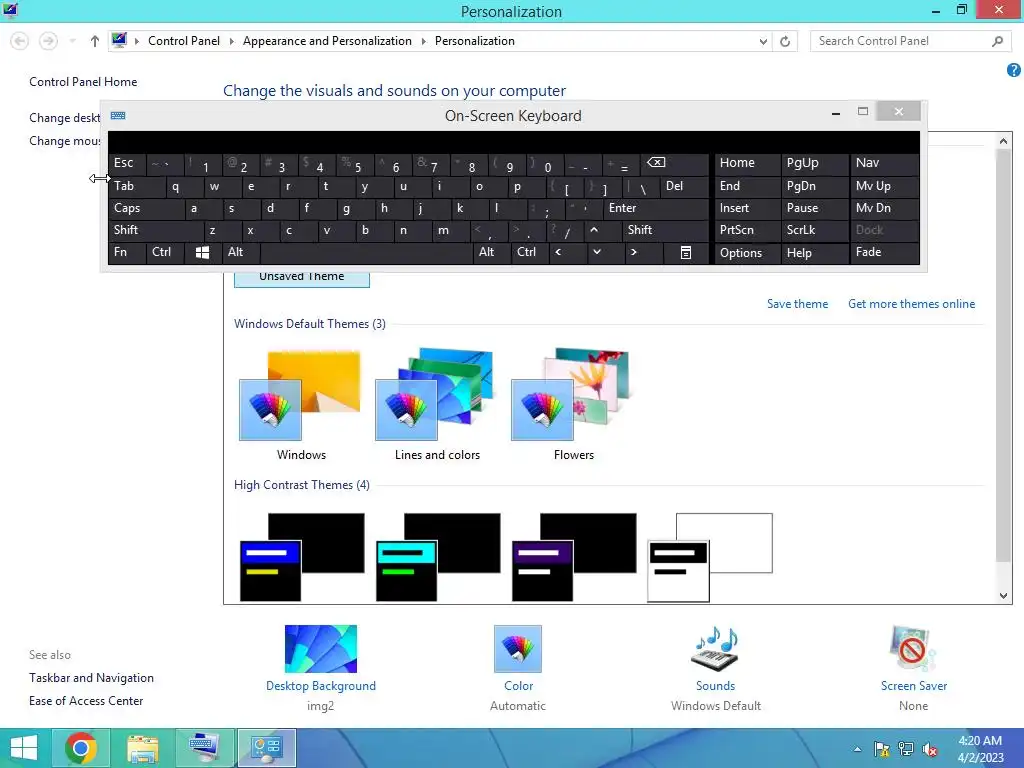Click the Fade key on keyboard

coord(884,252)
